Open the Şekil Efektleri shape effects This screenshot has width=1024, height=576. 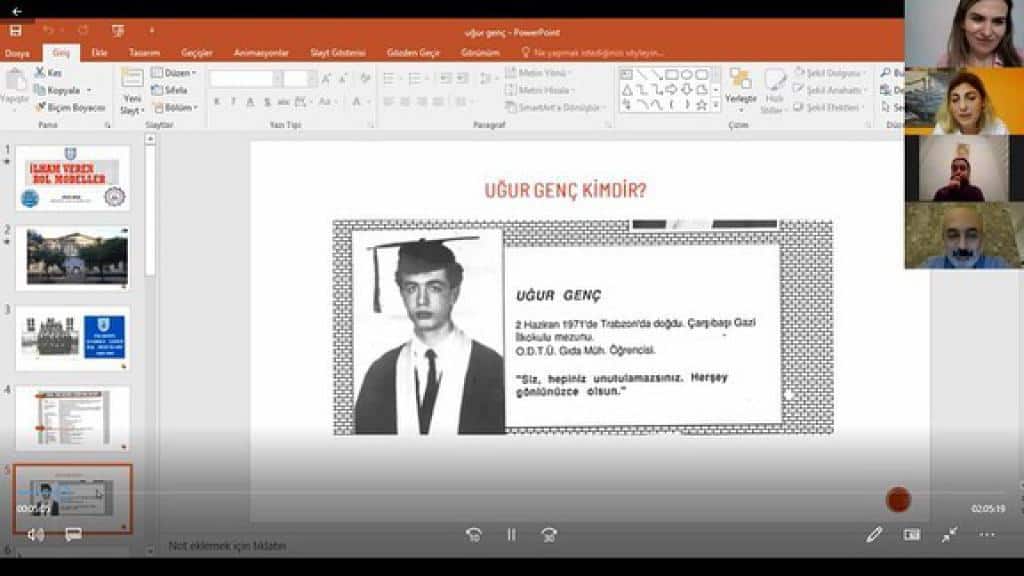click(x=829, y=107)
